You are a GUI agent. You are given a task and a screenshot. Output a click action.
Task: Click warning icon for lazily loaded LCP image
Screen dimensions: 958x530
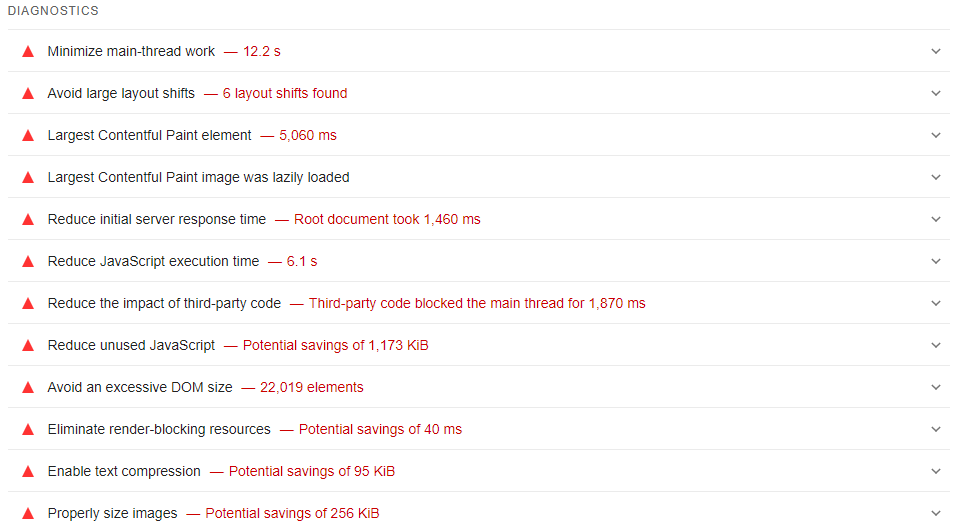pyautogui.click(x=28, y=177)
